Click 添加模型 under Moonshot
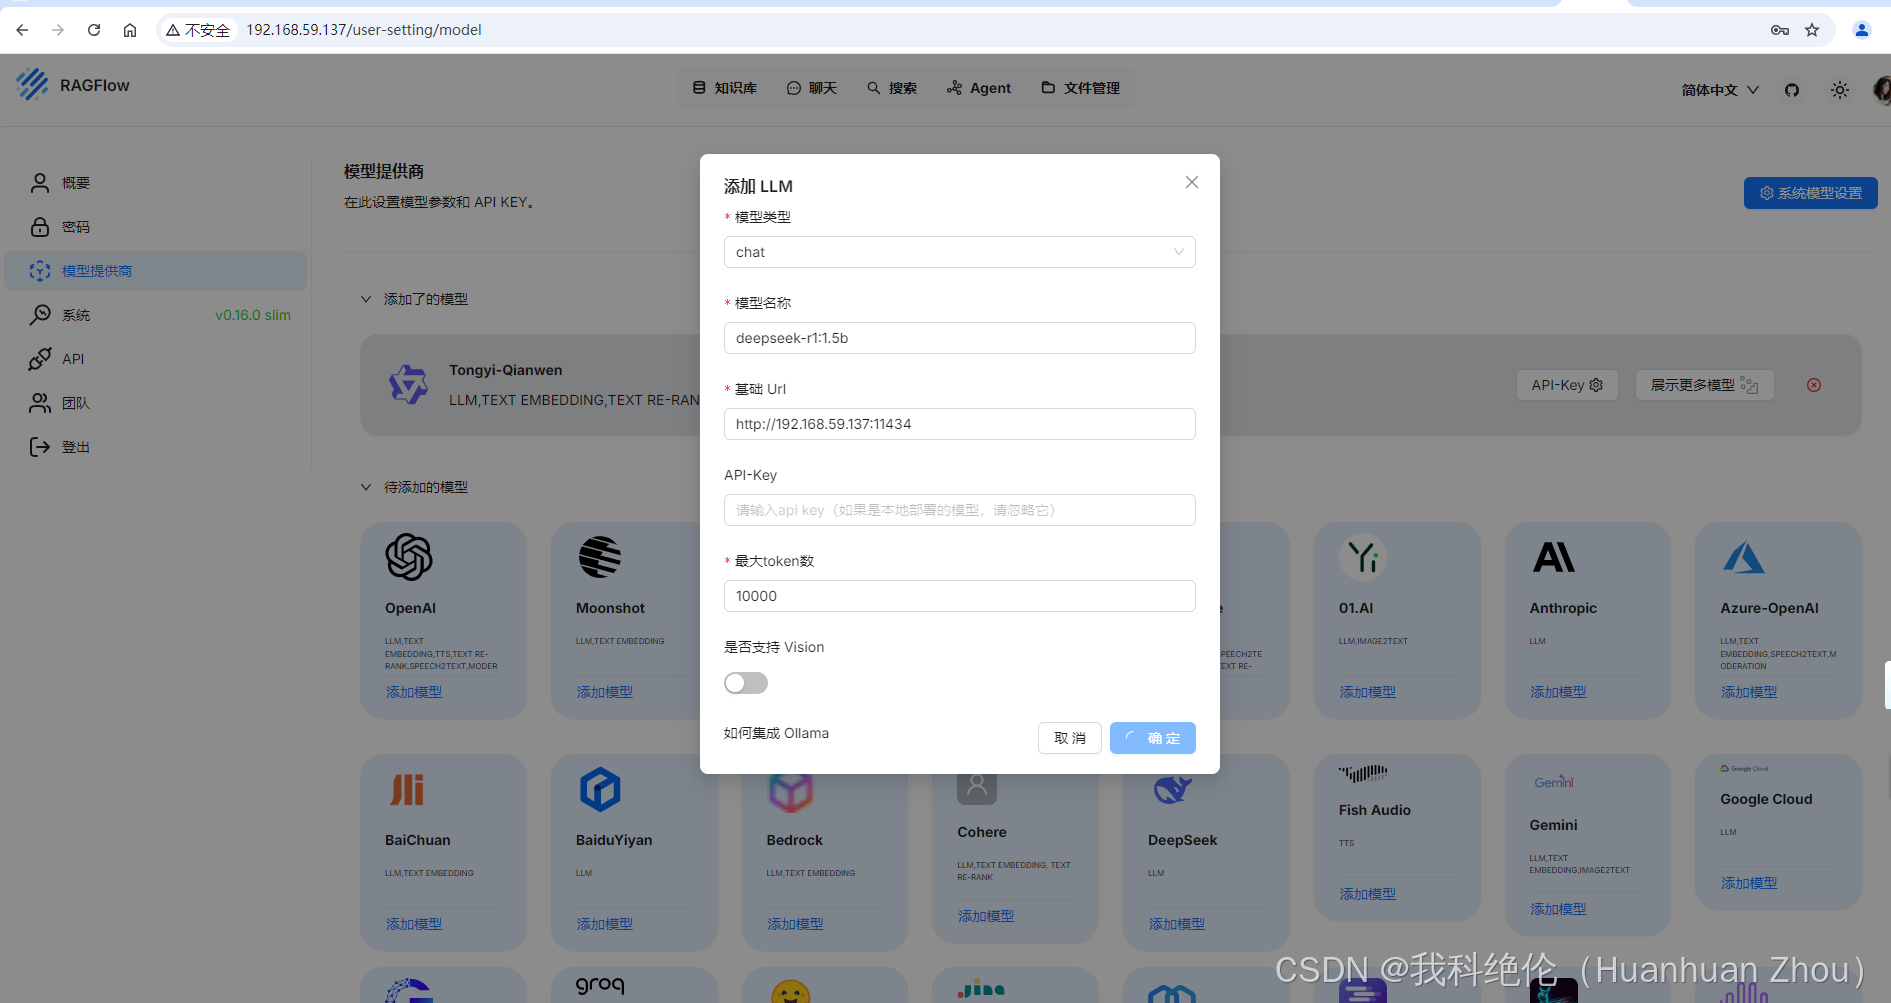The image size is (1891, 1003). click(605, 692)
